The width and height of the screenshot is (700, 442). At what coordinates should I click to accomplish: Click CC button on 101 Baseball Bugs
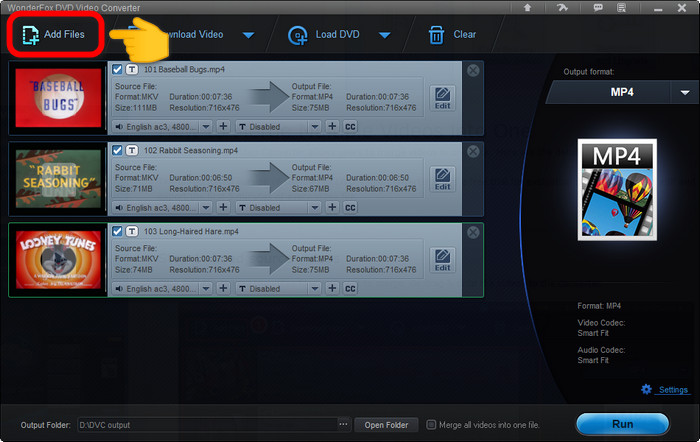[350, 127]
